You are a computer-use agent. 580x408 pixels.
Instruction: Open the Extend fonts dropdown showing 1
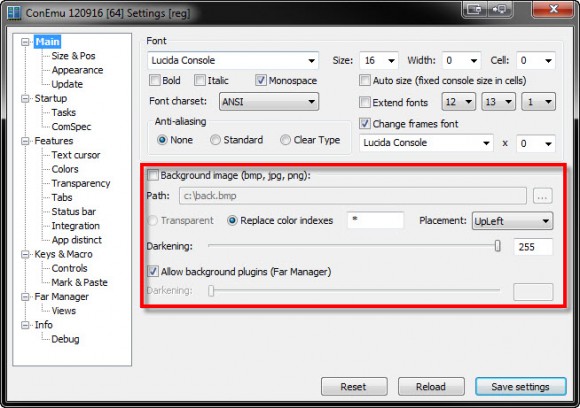point(538,102)
